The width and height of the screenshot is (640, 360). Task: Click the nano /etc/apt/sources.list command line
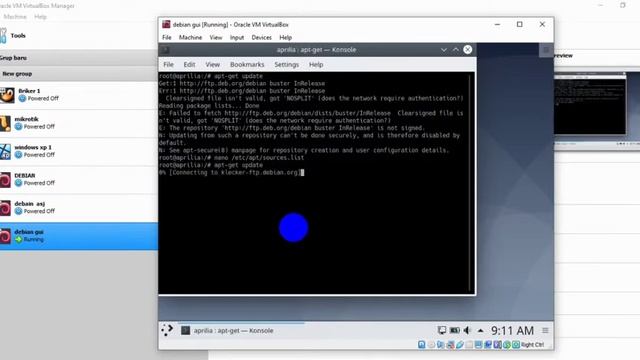(231, 158)
